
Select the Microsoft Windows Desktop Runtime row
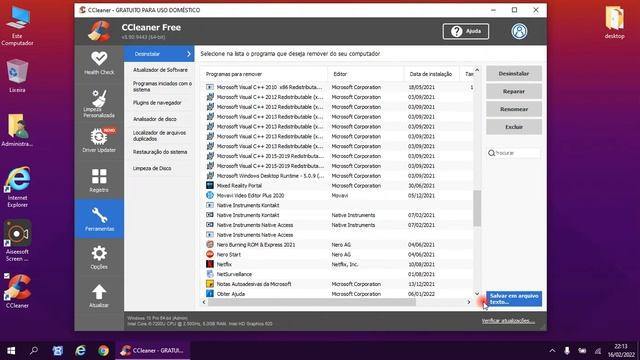[x=337, y=176]
